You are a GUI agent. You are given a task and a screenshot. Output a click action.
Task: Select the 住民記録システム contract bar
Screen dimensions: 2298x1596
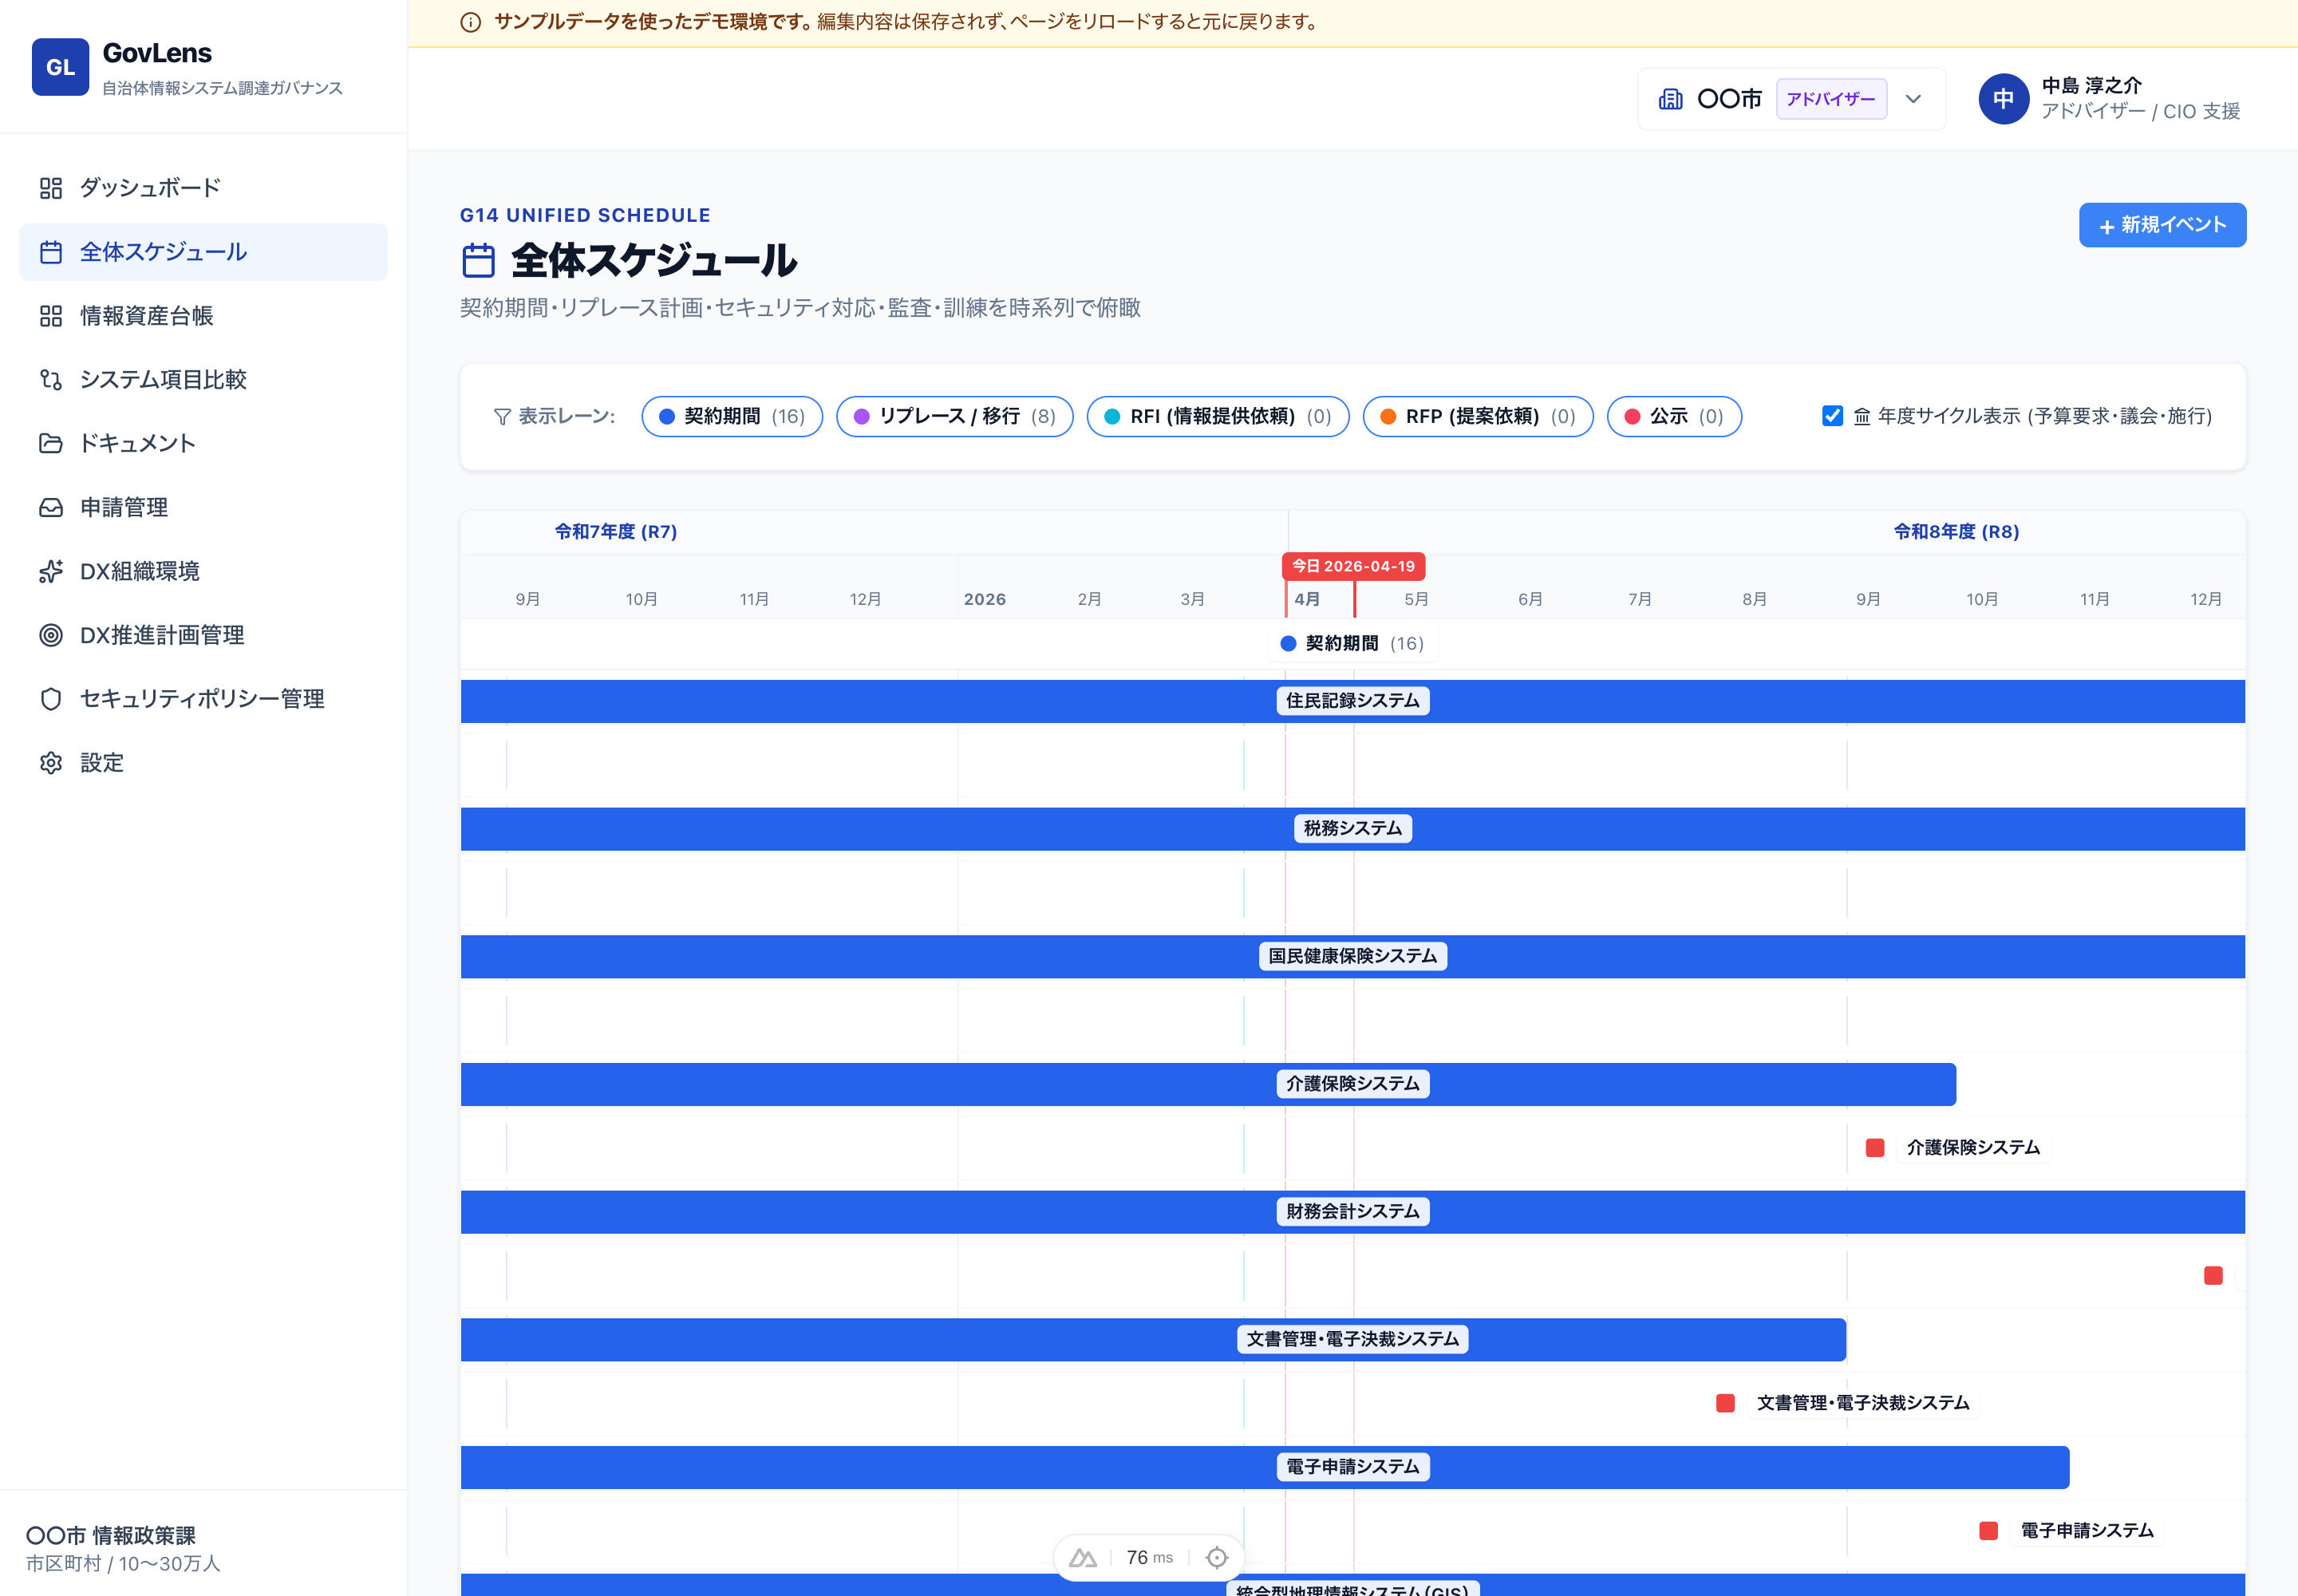click(1352, 702)
